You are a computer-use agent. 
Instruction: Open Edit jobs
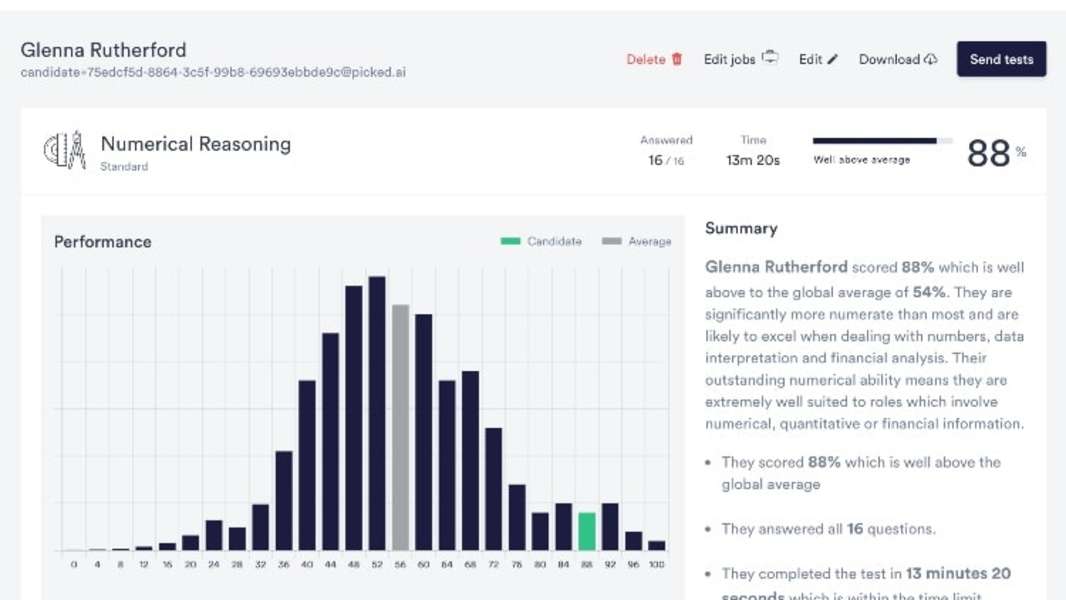[x=729, y=59]
